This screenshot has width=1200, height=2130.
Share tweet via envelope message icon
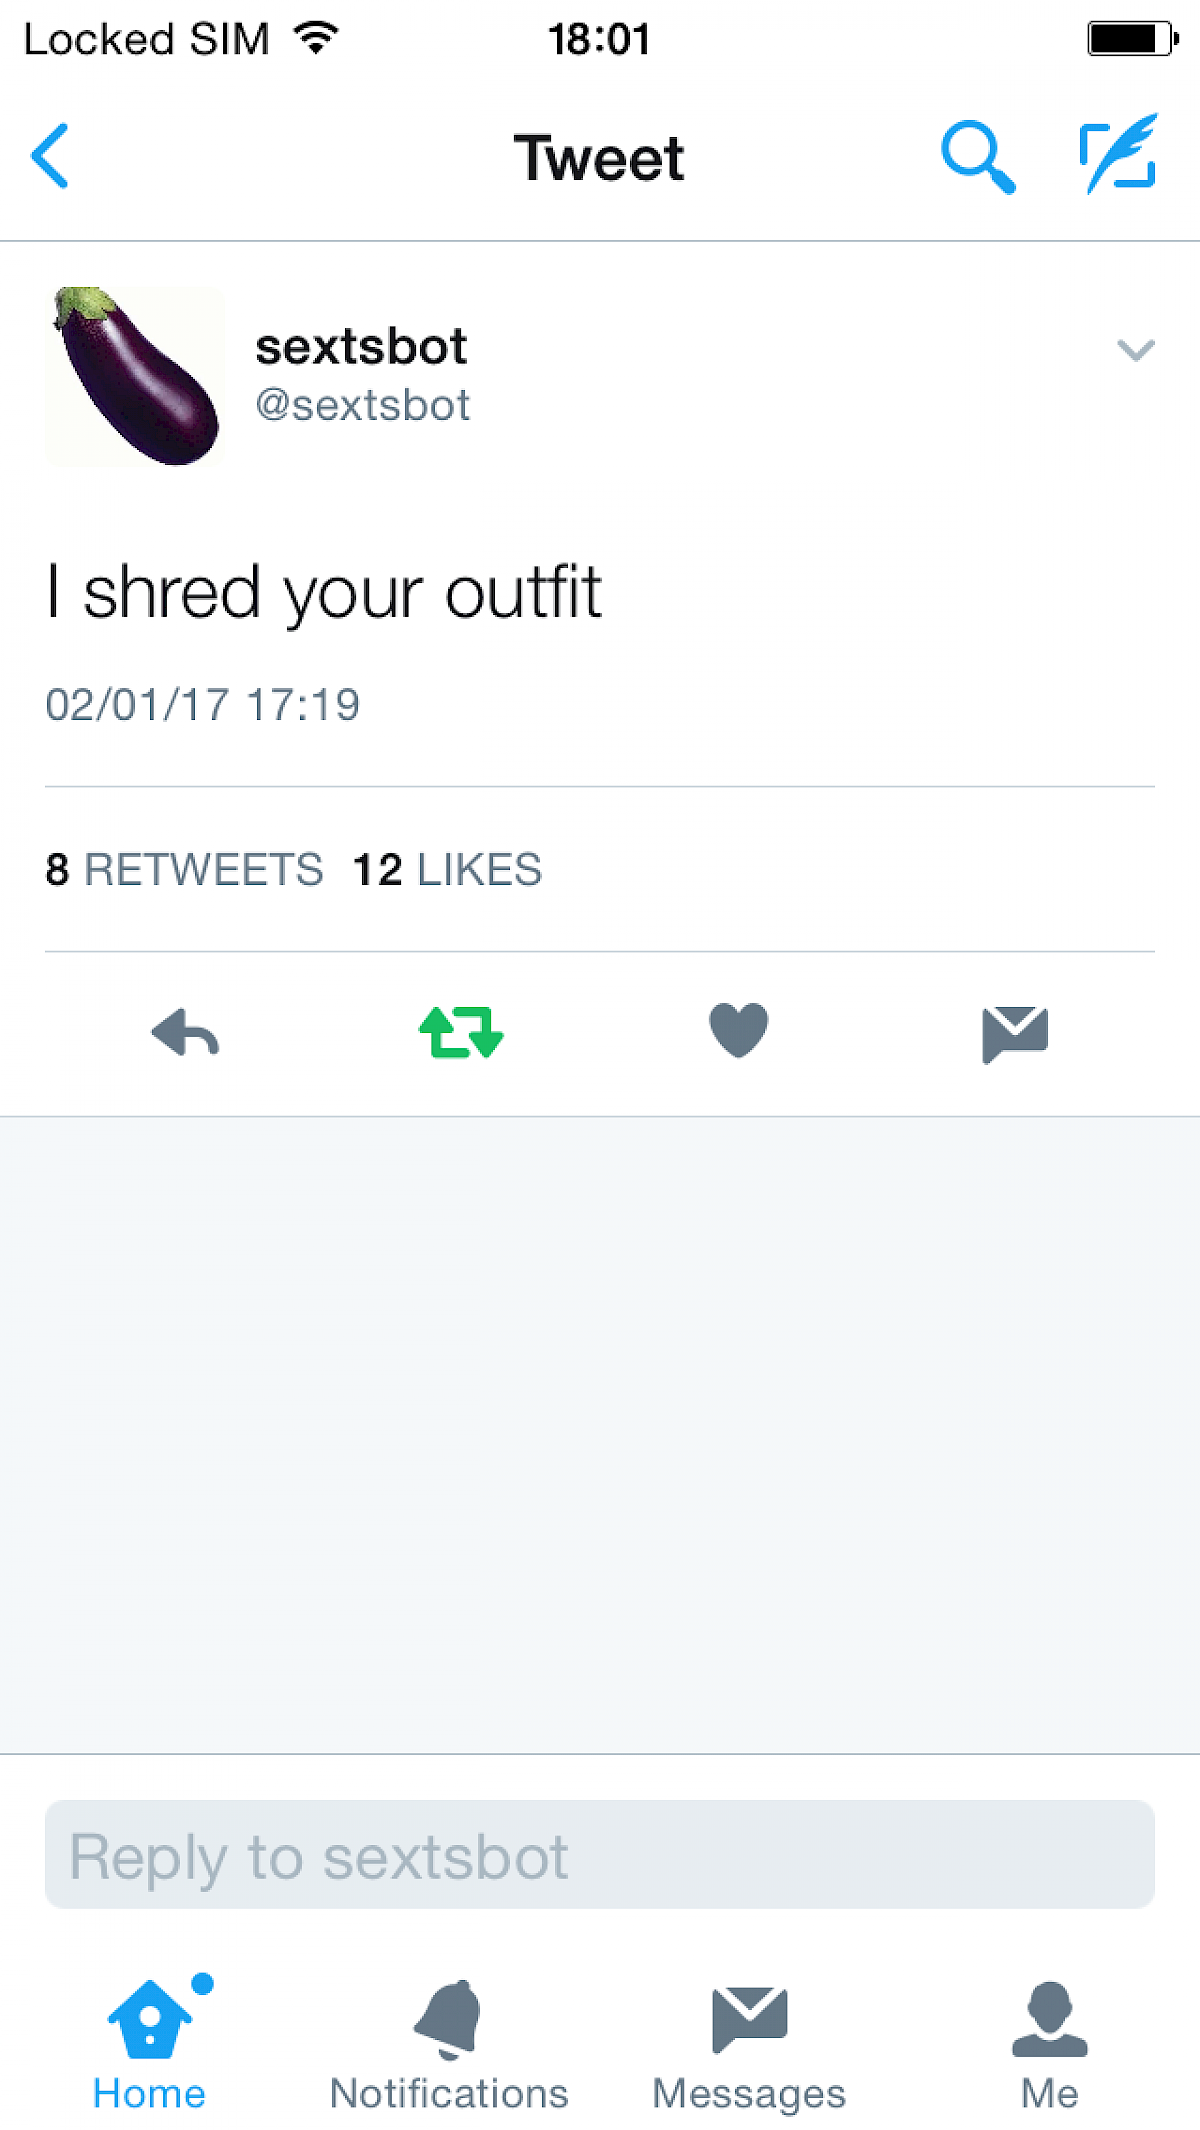pyautogui.click(x=1015, y=1034)
